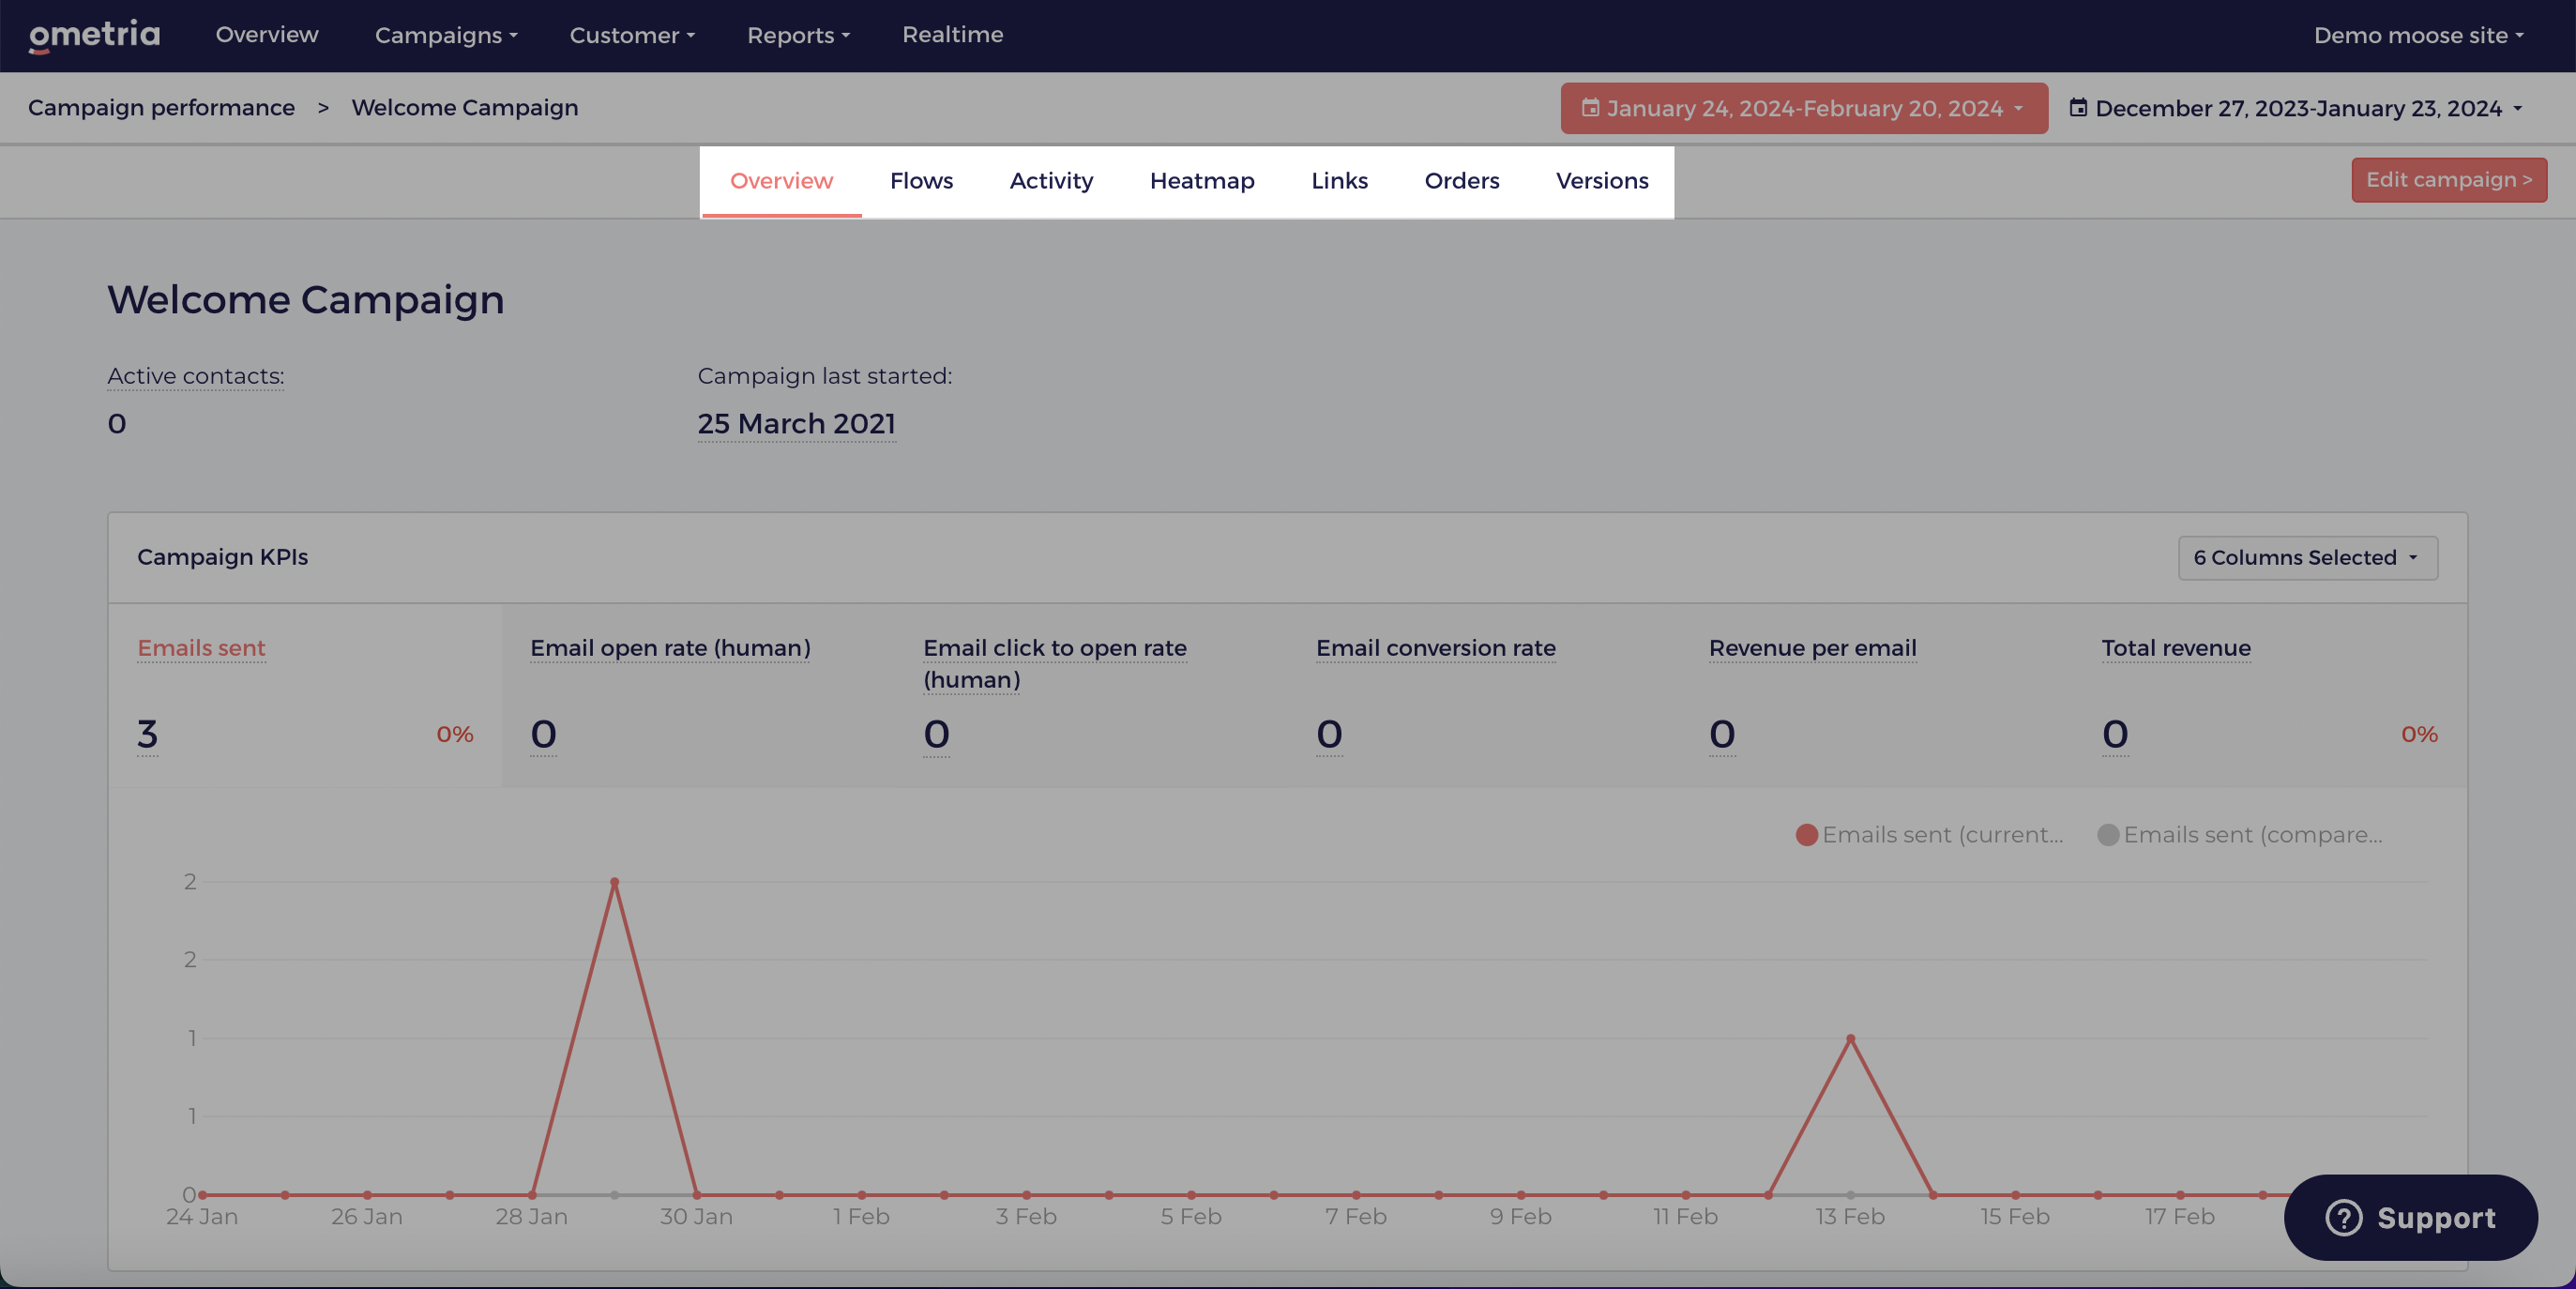Screen dimensions: 2576x1289
Task: Click the Campaign KPIs panel heading
Action: [222, 557]
